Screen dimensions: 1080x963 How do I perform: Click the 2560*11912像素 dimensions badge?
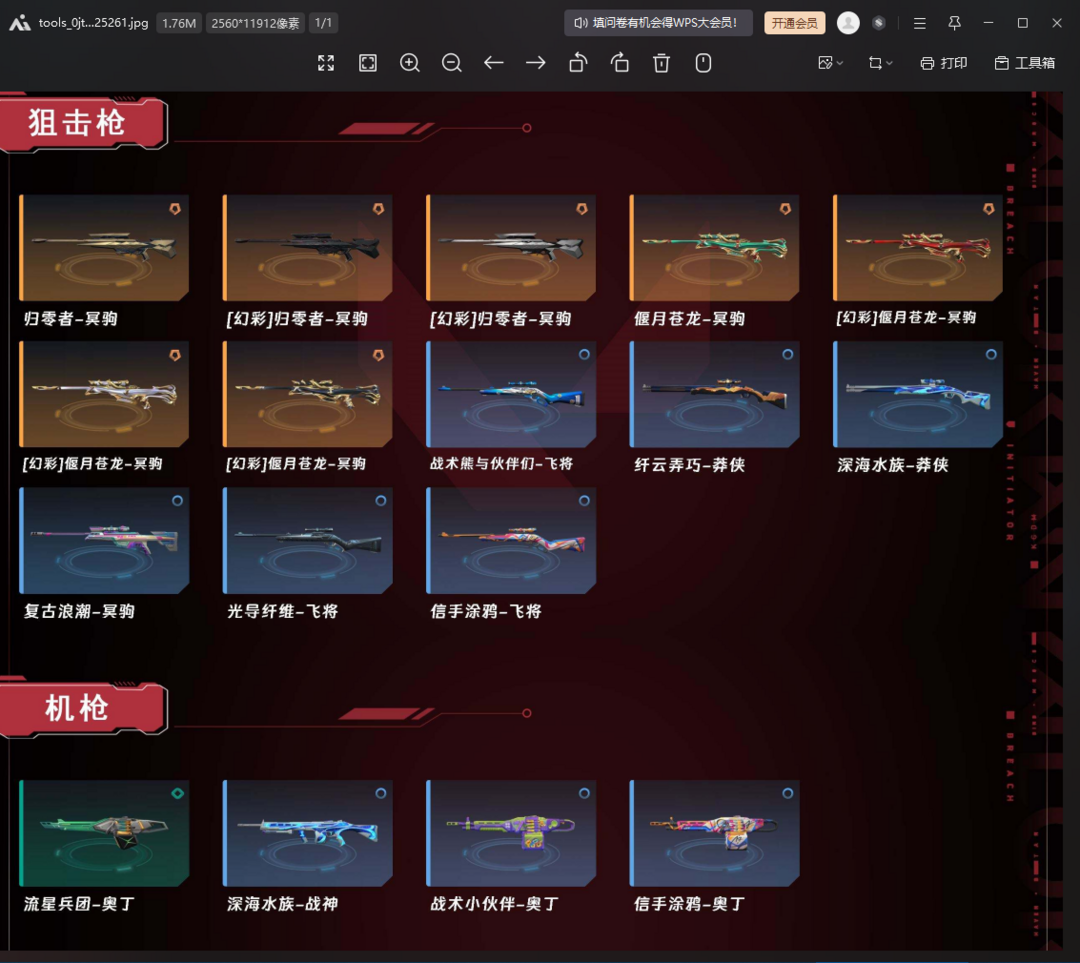pyautogui.click(x=255, y=23)
